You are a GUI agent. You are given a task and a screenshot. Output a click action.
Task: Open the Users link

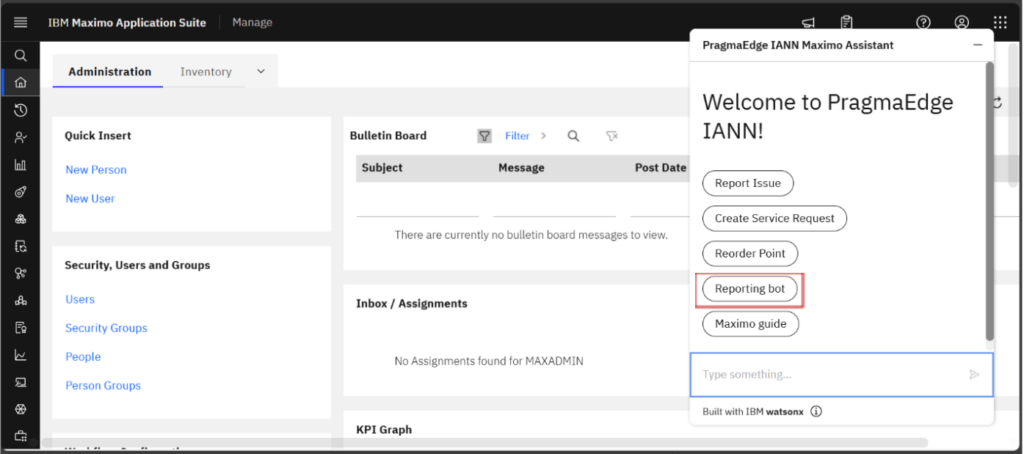(80, 299)
